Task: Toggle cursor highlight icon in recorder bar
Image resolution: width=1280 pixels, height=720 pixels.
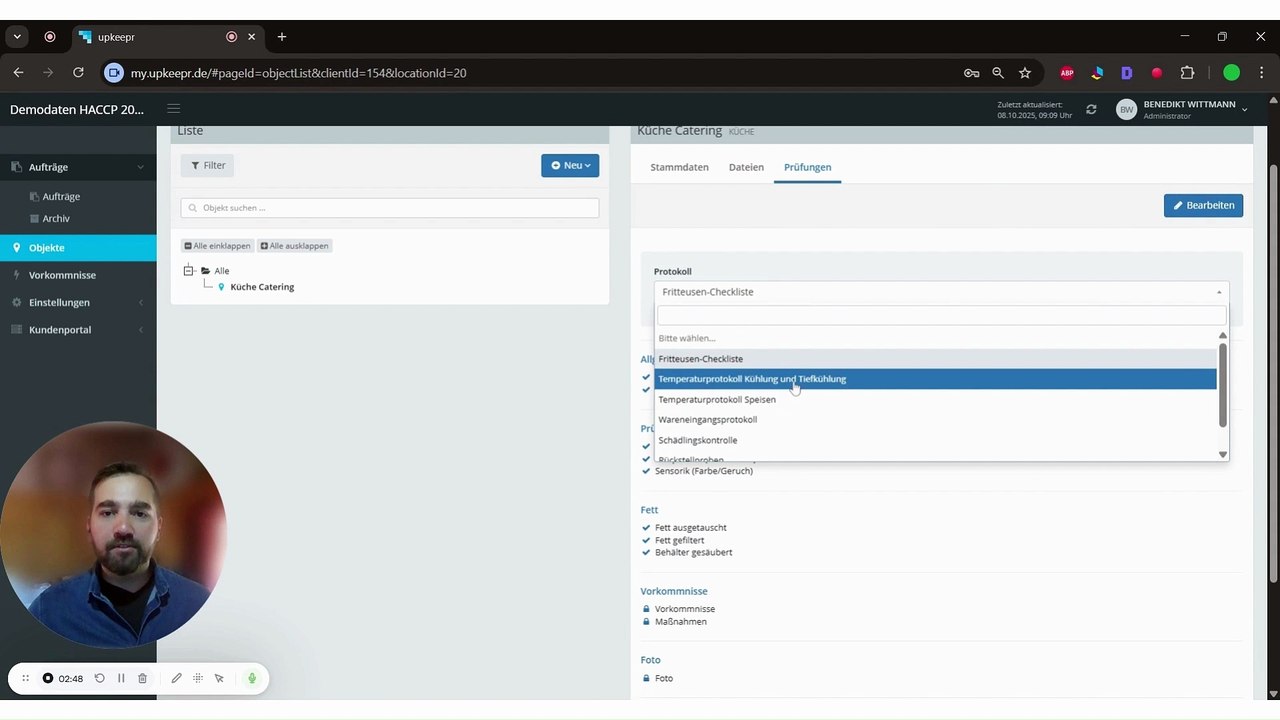Action: point(219,678)
